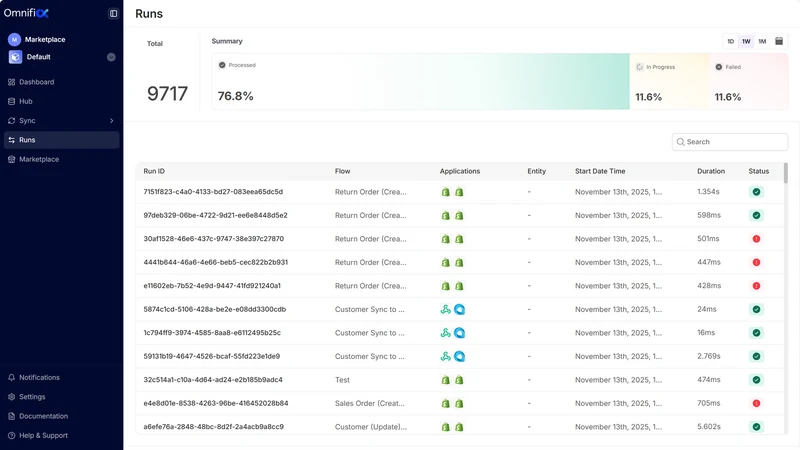800x450 pixels.
Task: Click the Omnifi logo
Action: click(26, 13)
